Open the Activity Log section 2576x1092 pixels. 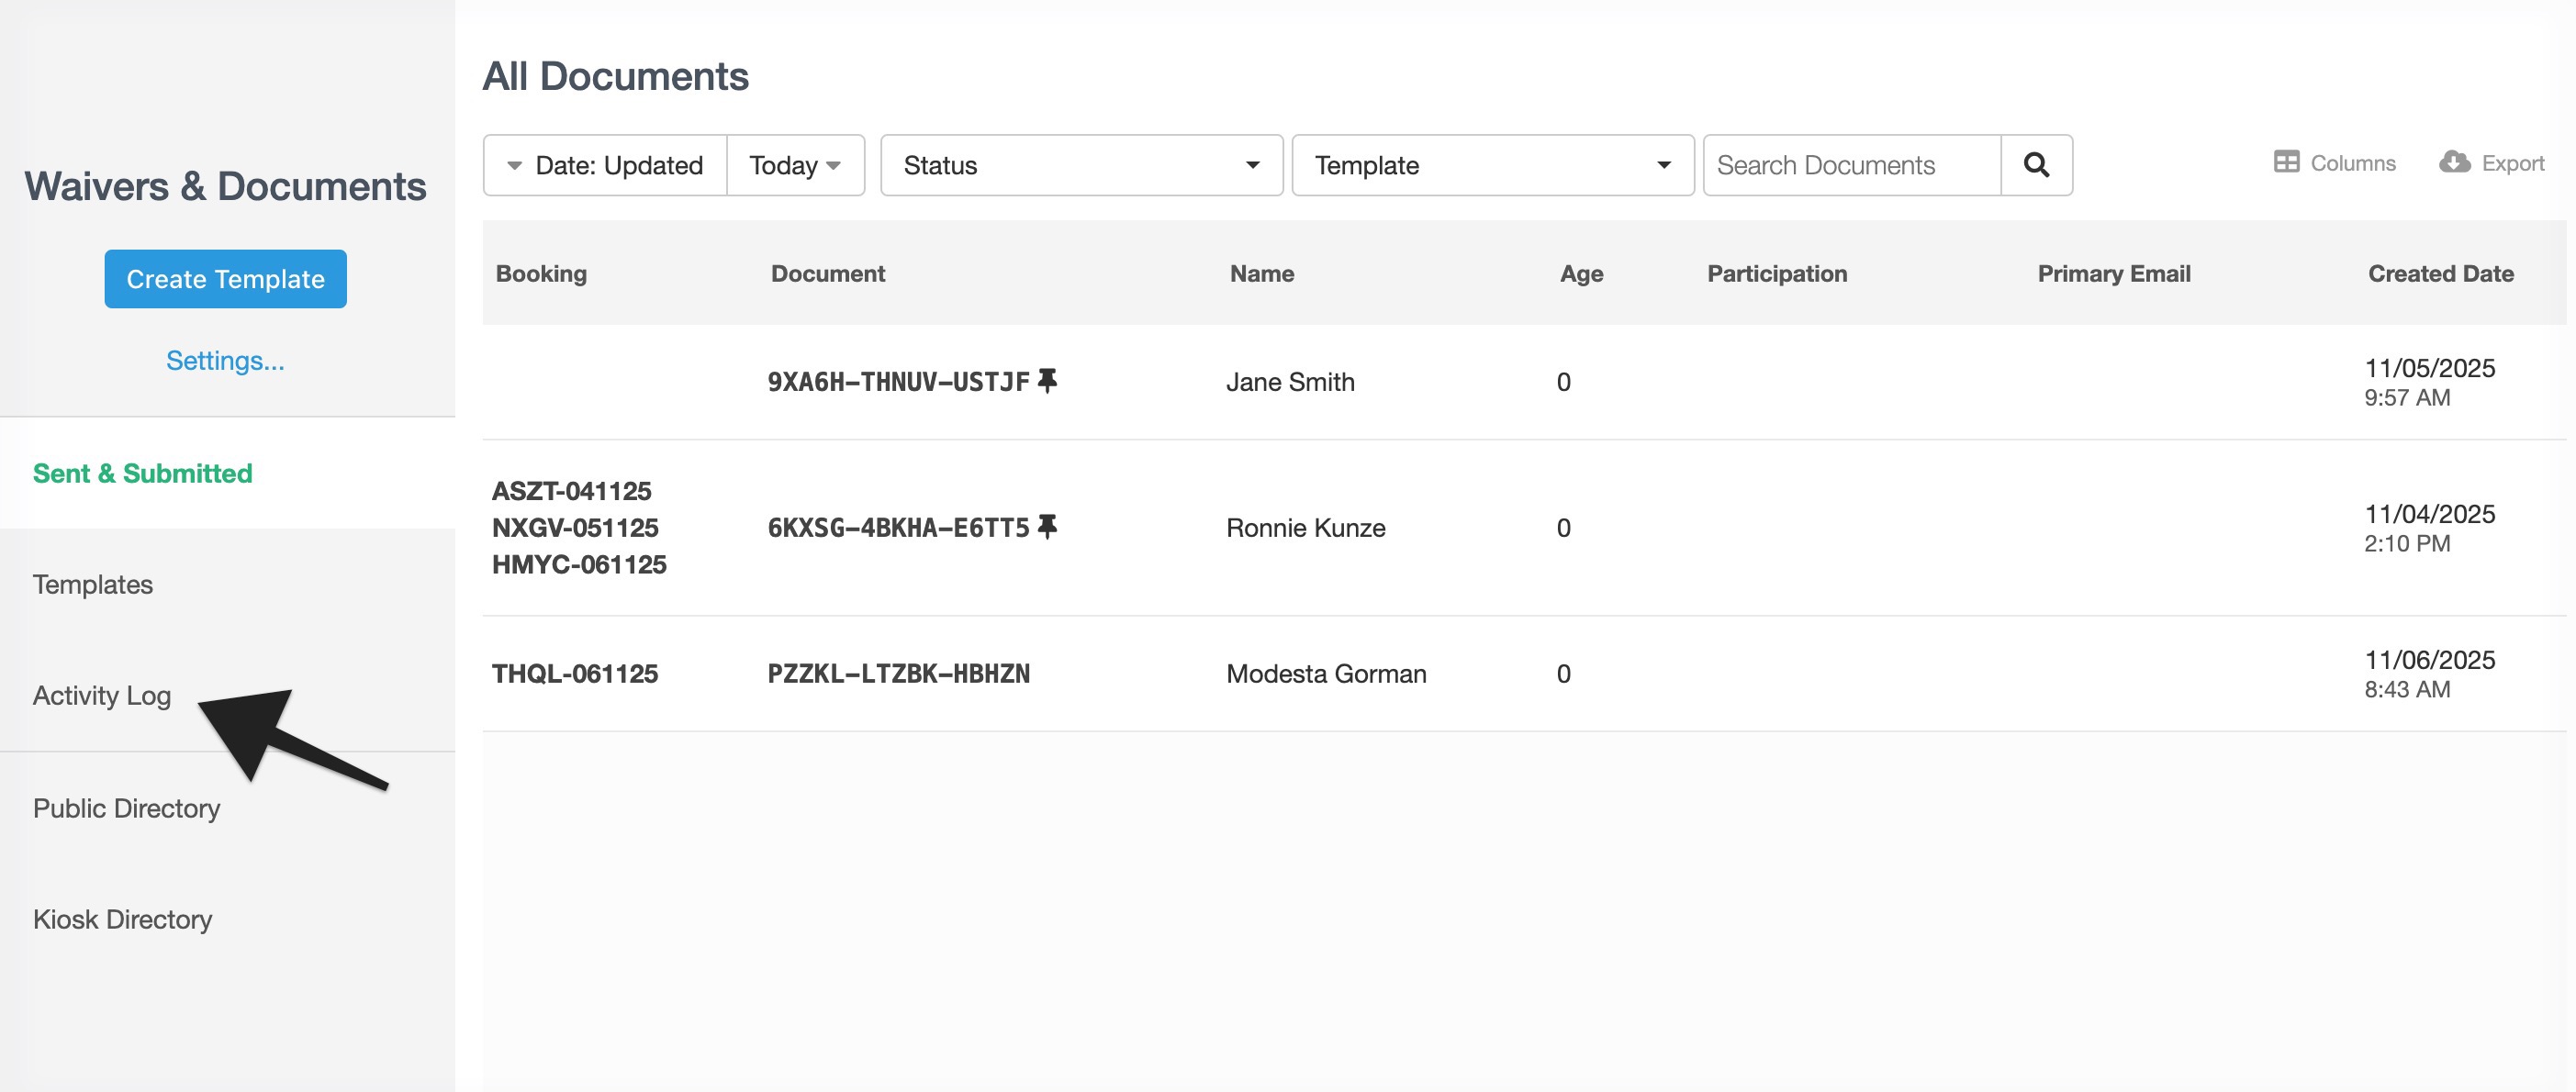coord(102,695)
